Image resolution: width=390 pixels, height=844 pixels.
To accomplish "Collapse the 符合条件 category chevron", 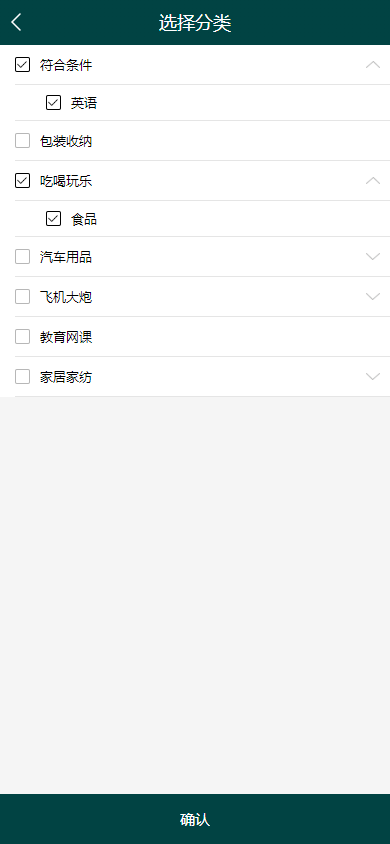I will (373, 65).
